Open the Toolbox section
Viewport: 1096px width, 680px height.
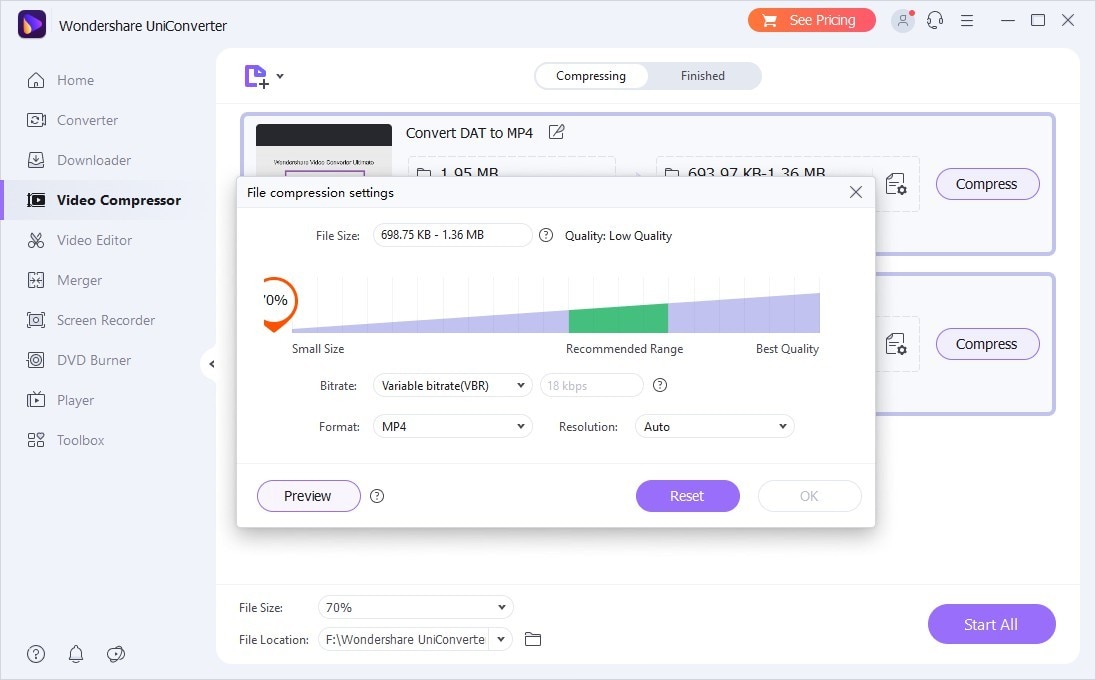(66, 440)
